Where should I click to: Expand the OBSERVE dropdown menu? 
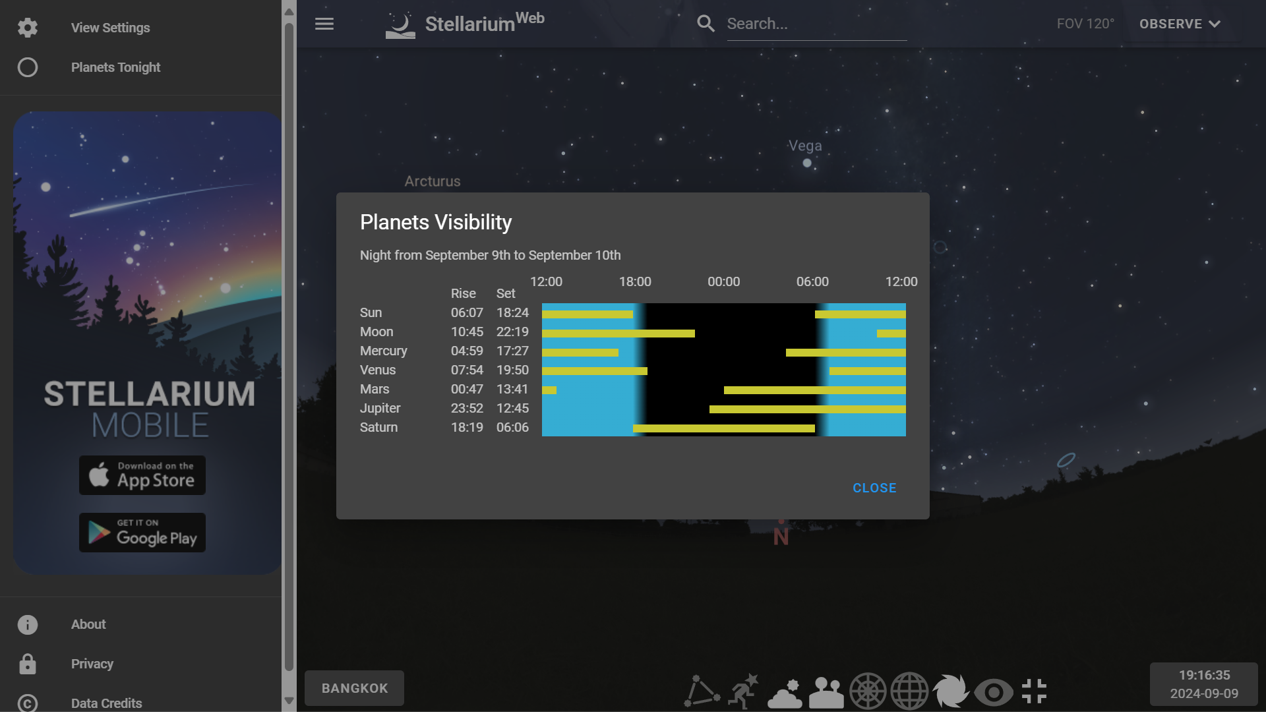(x=1180, y=23)
